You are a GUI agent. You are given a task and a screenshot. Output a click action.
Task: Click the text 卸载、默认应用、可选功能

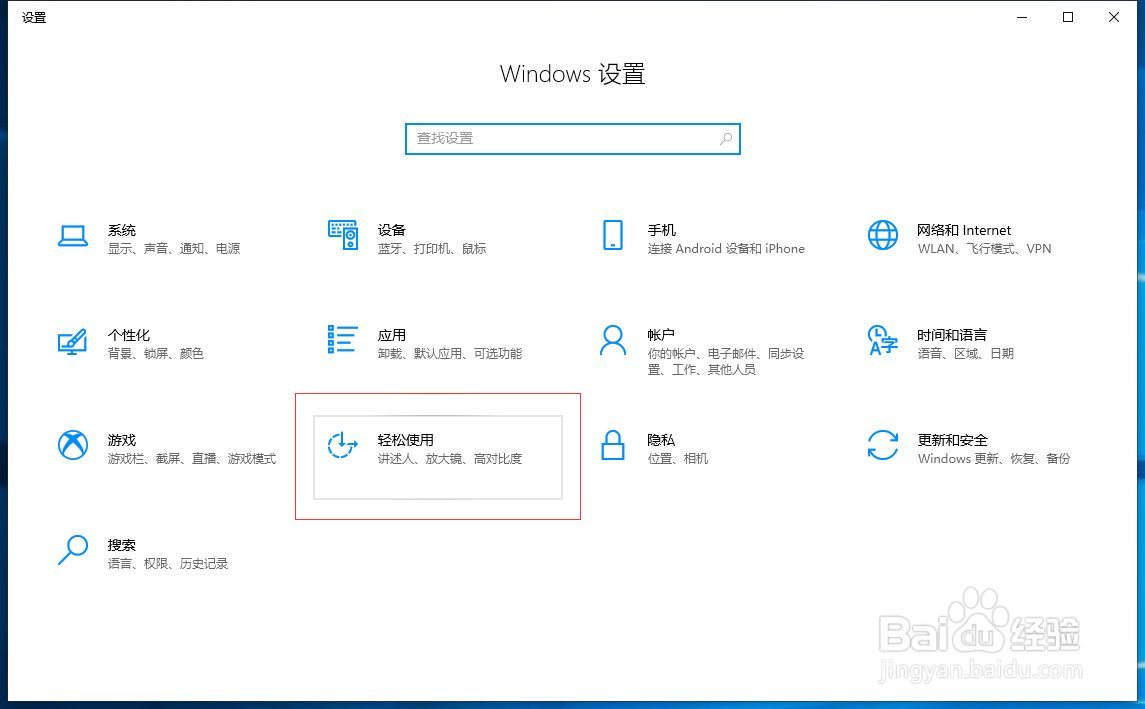450,354
